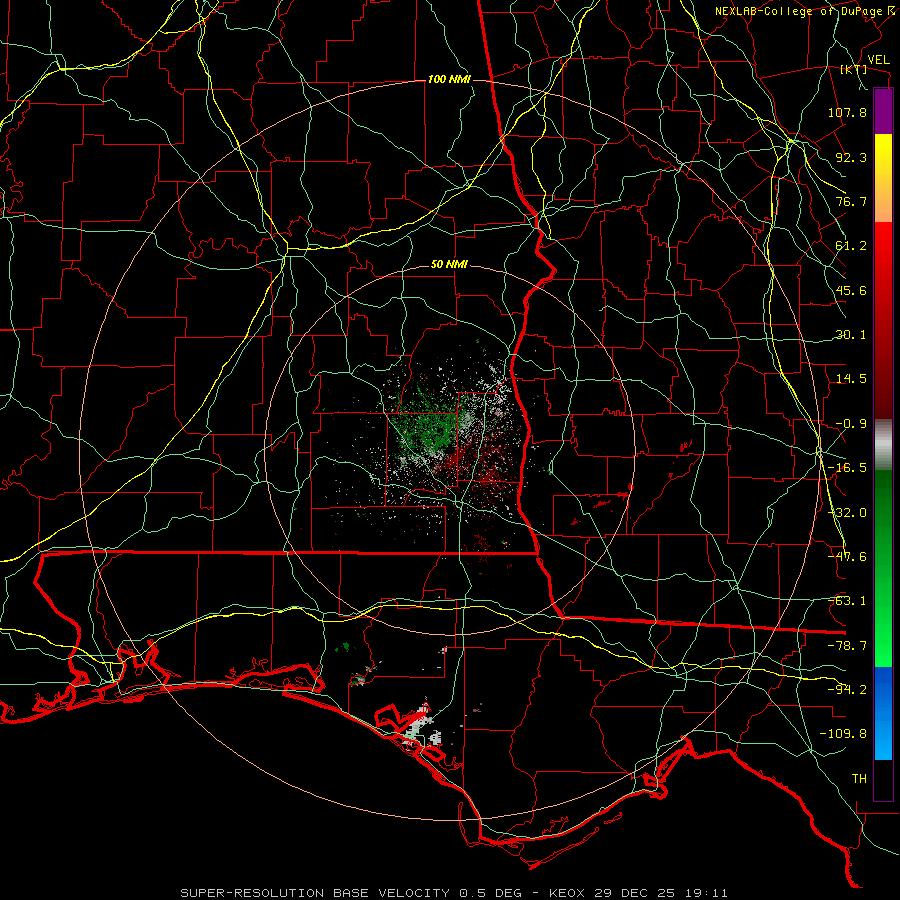Click the gray near-zero color bar segment

(883, 443)
